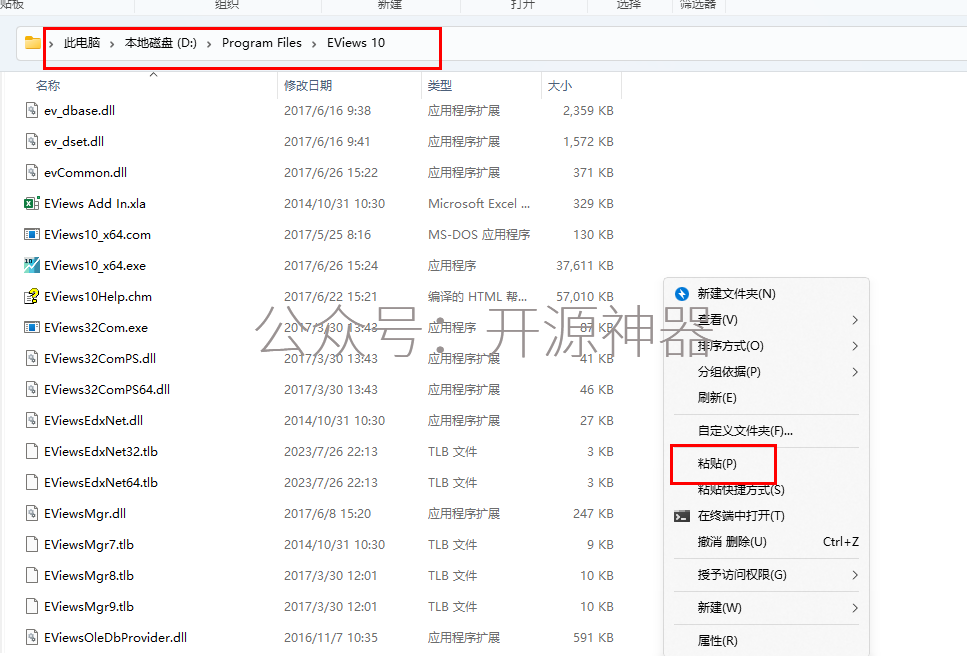Viewport: 967px width, 656px height.
Task: Select 撤消 删除(U) in context menu
Action: point(732,542)
